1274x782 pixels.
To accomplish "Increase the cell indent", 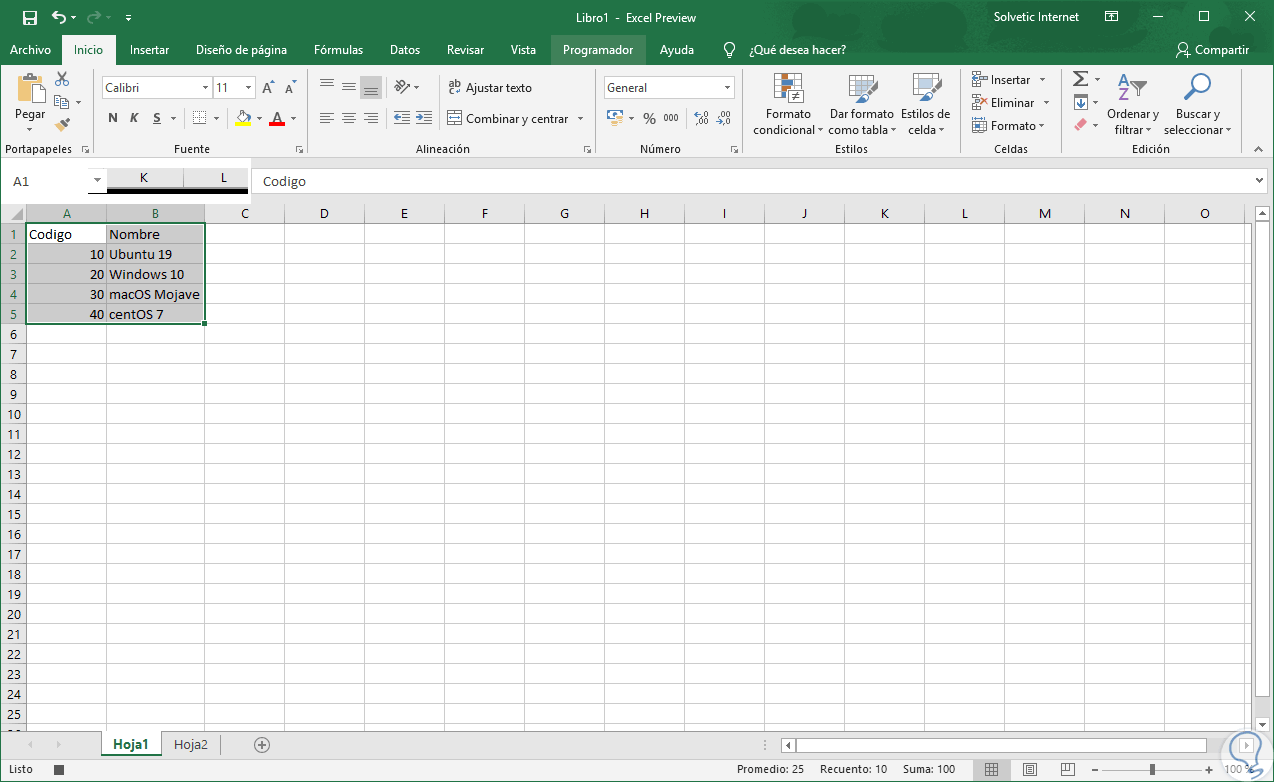I will click(x=424, y=118).
